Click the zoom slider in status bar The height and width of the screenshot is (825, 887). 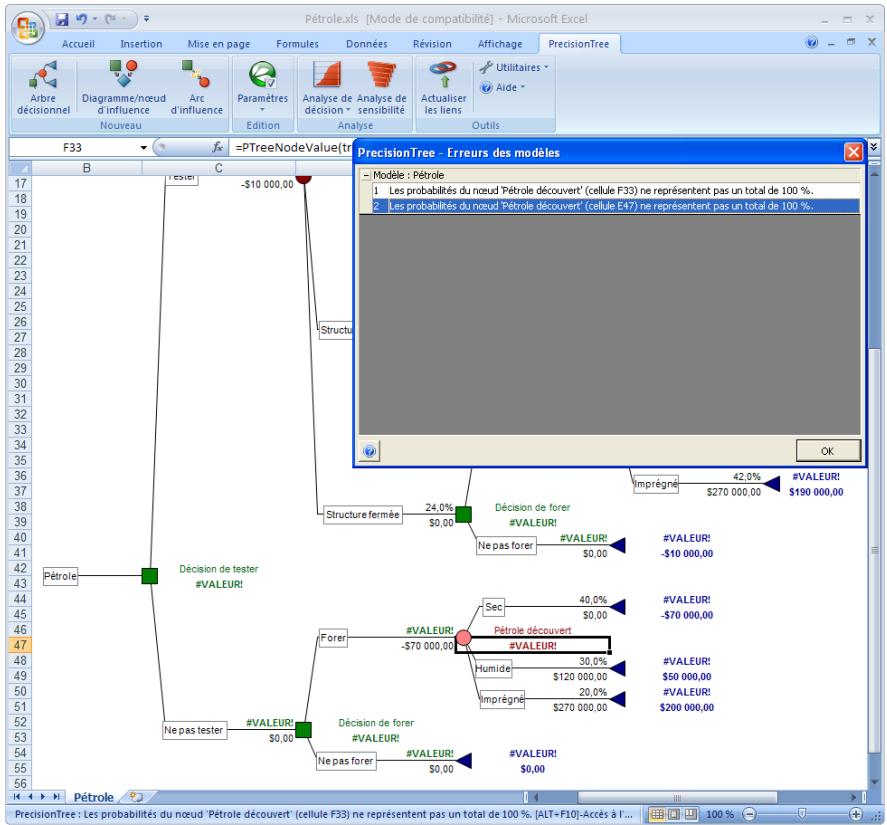801,815
